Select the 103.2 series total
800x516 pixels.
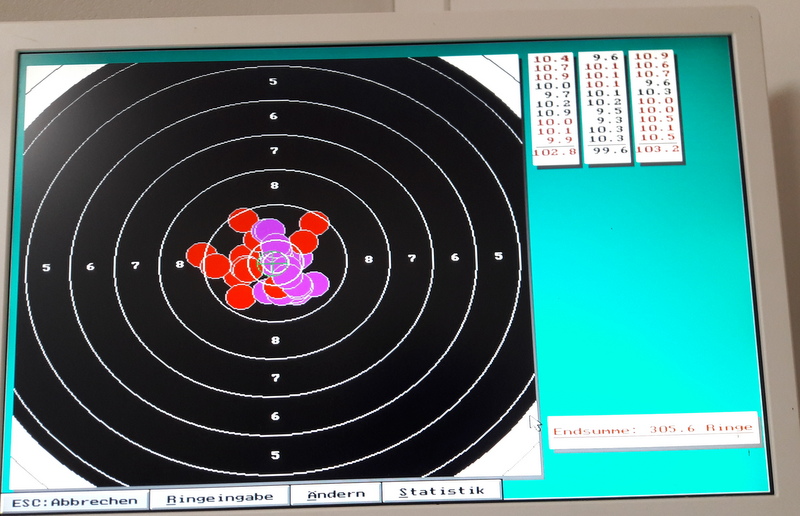click(656, 149)
